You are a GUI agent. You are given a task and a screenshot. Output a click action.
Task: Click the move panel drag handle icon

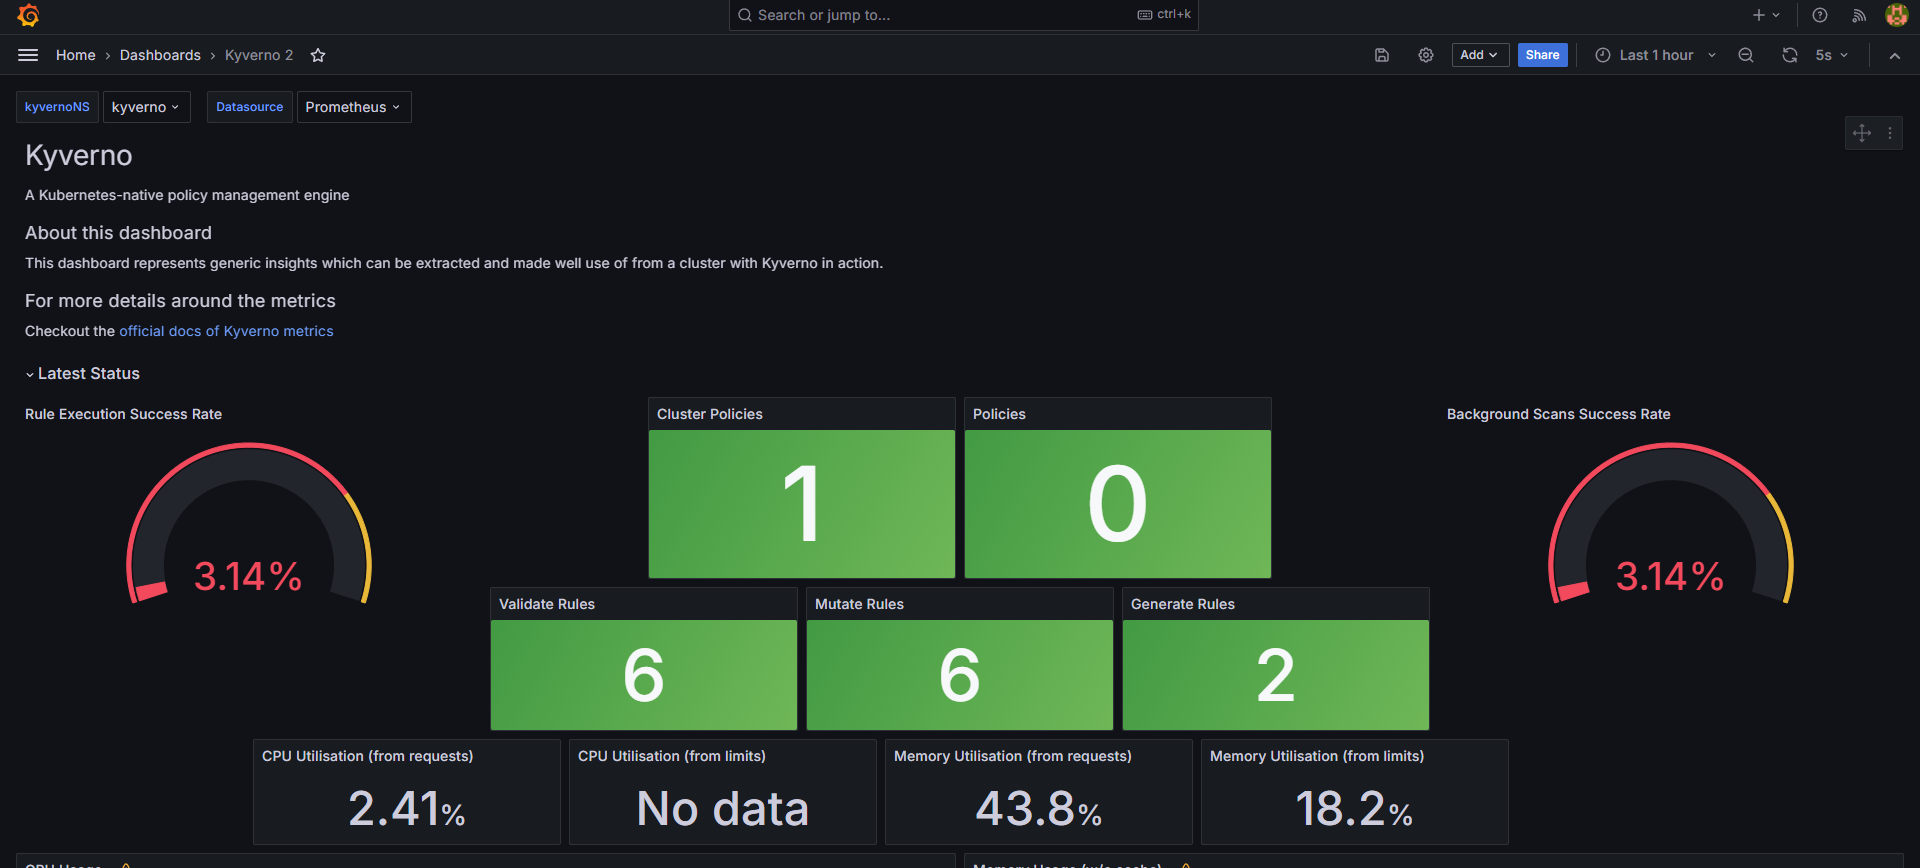[1862, 133]
